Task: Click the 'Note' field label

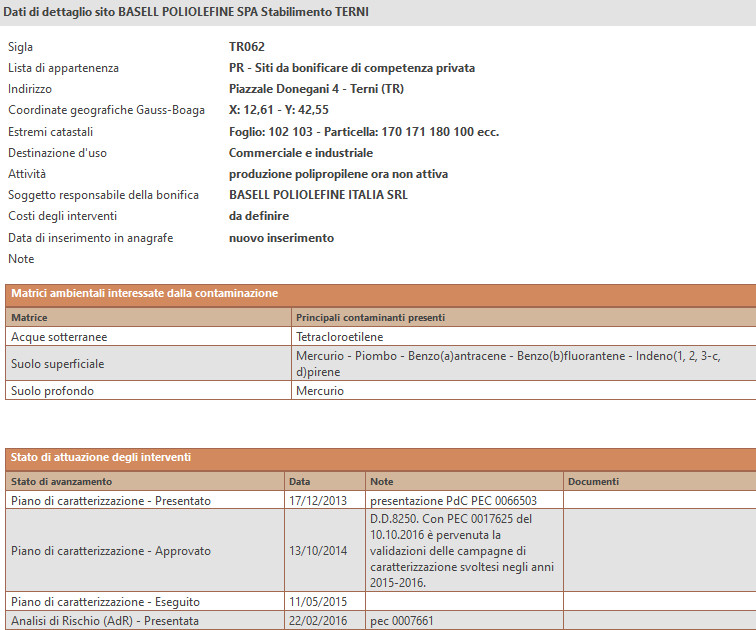Action: click(x=21, y=259)
